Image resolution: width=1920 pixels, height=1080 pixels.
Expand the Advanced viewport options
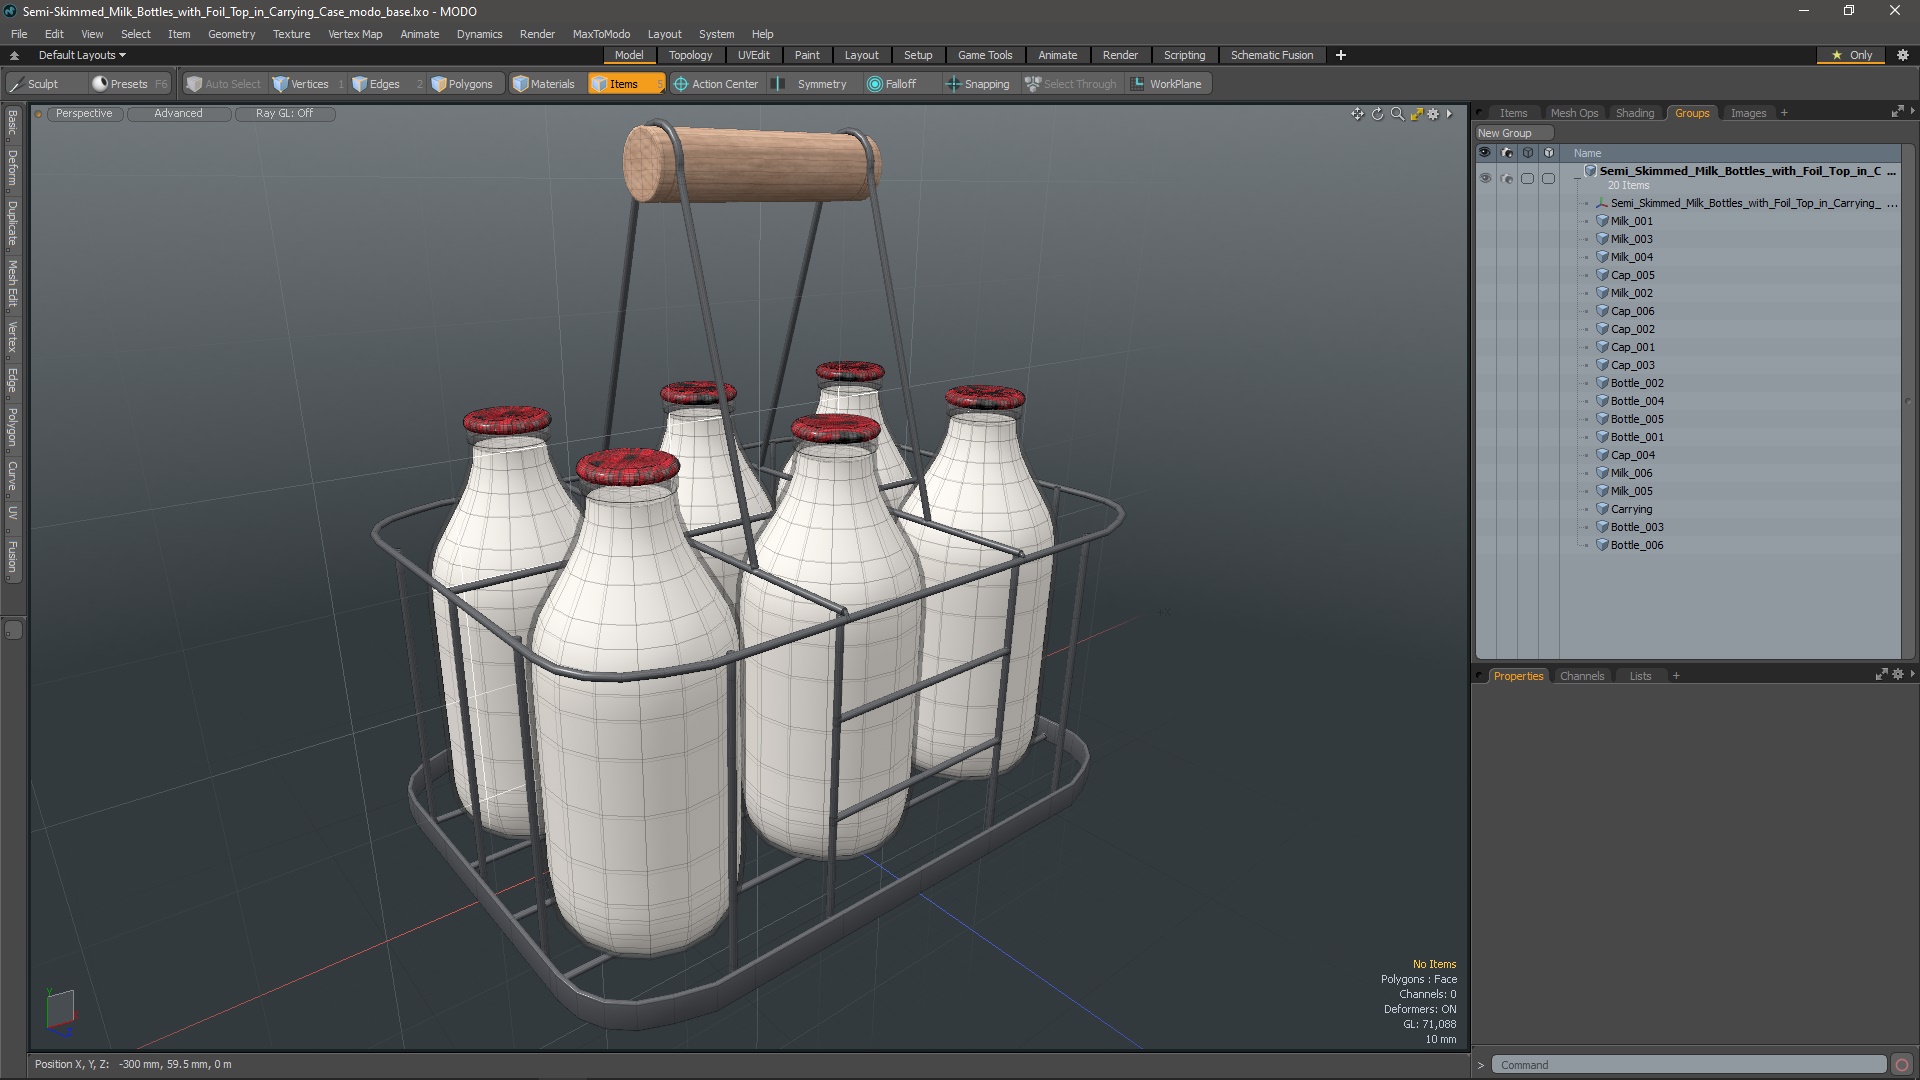pyautogui.click(x=178, y=113)
